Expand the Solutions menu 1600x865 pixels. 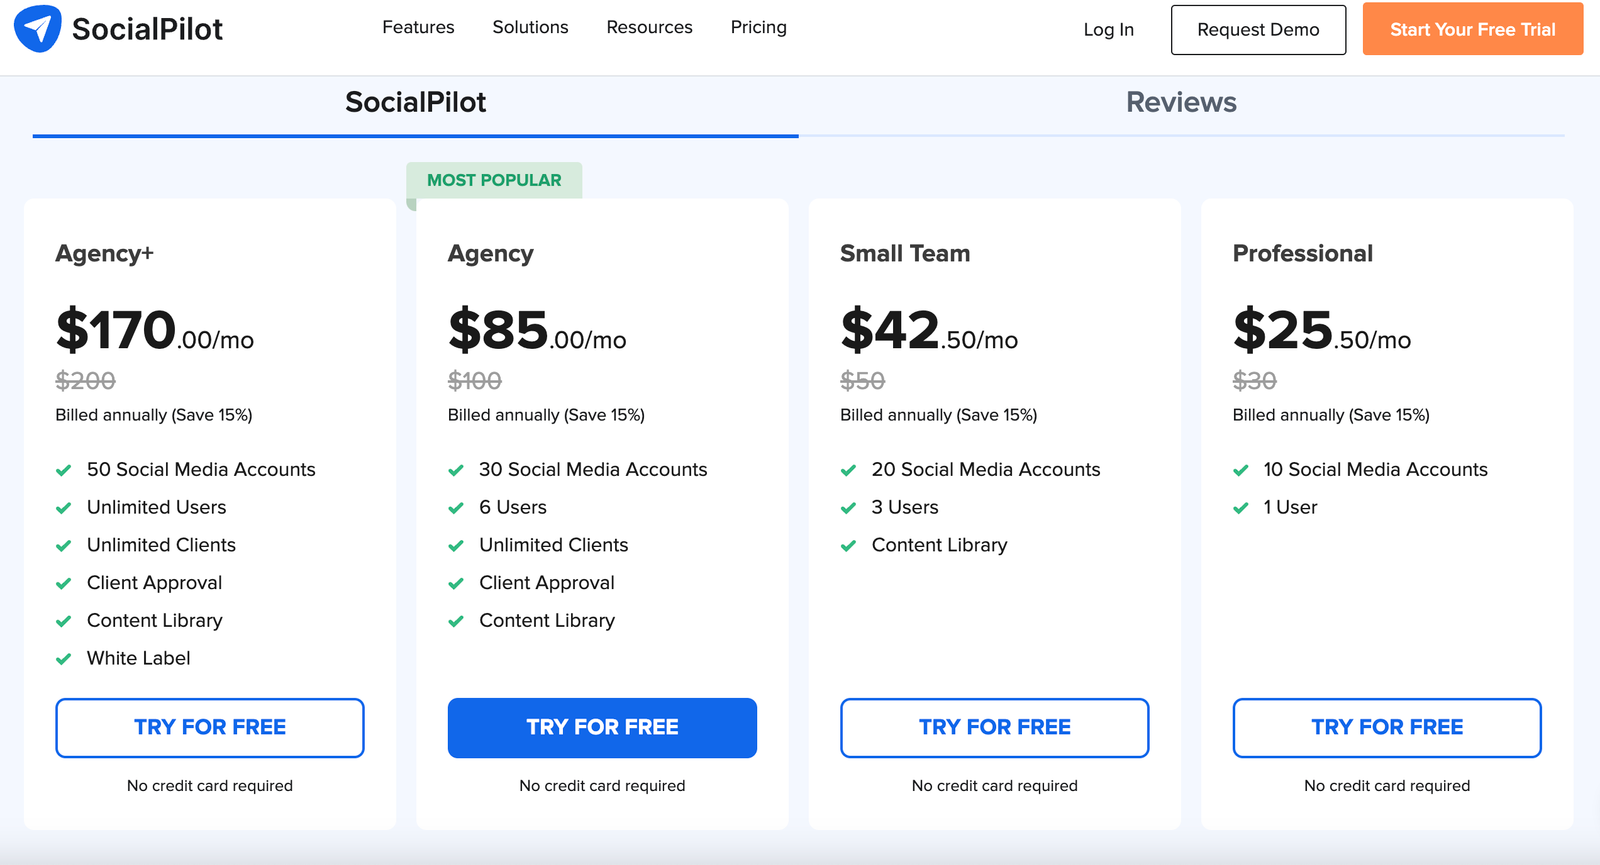tap(530, 28)
